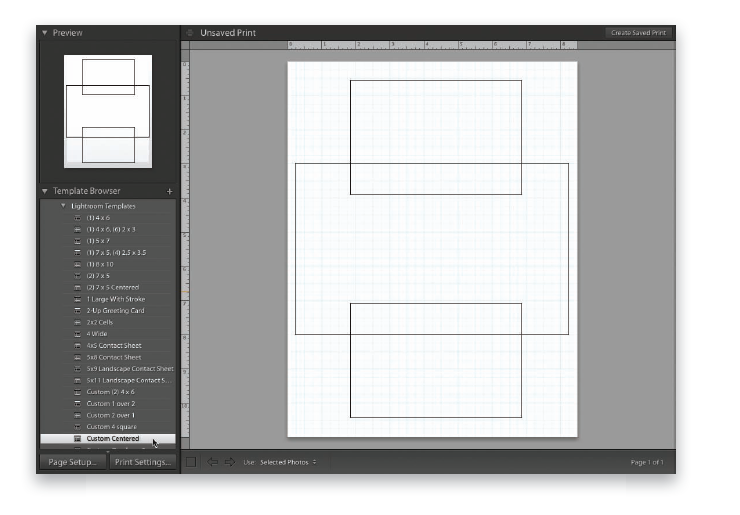740x515 pixels.
Task: Click the Custom 4 square template icon
Action: 77,427
